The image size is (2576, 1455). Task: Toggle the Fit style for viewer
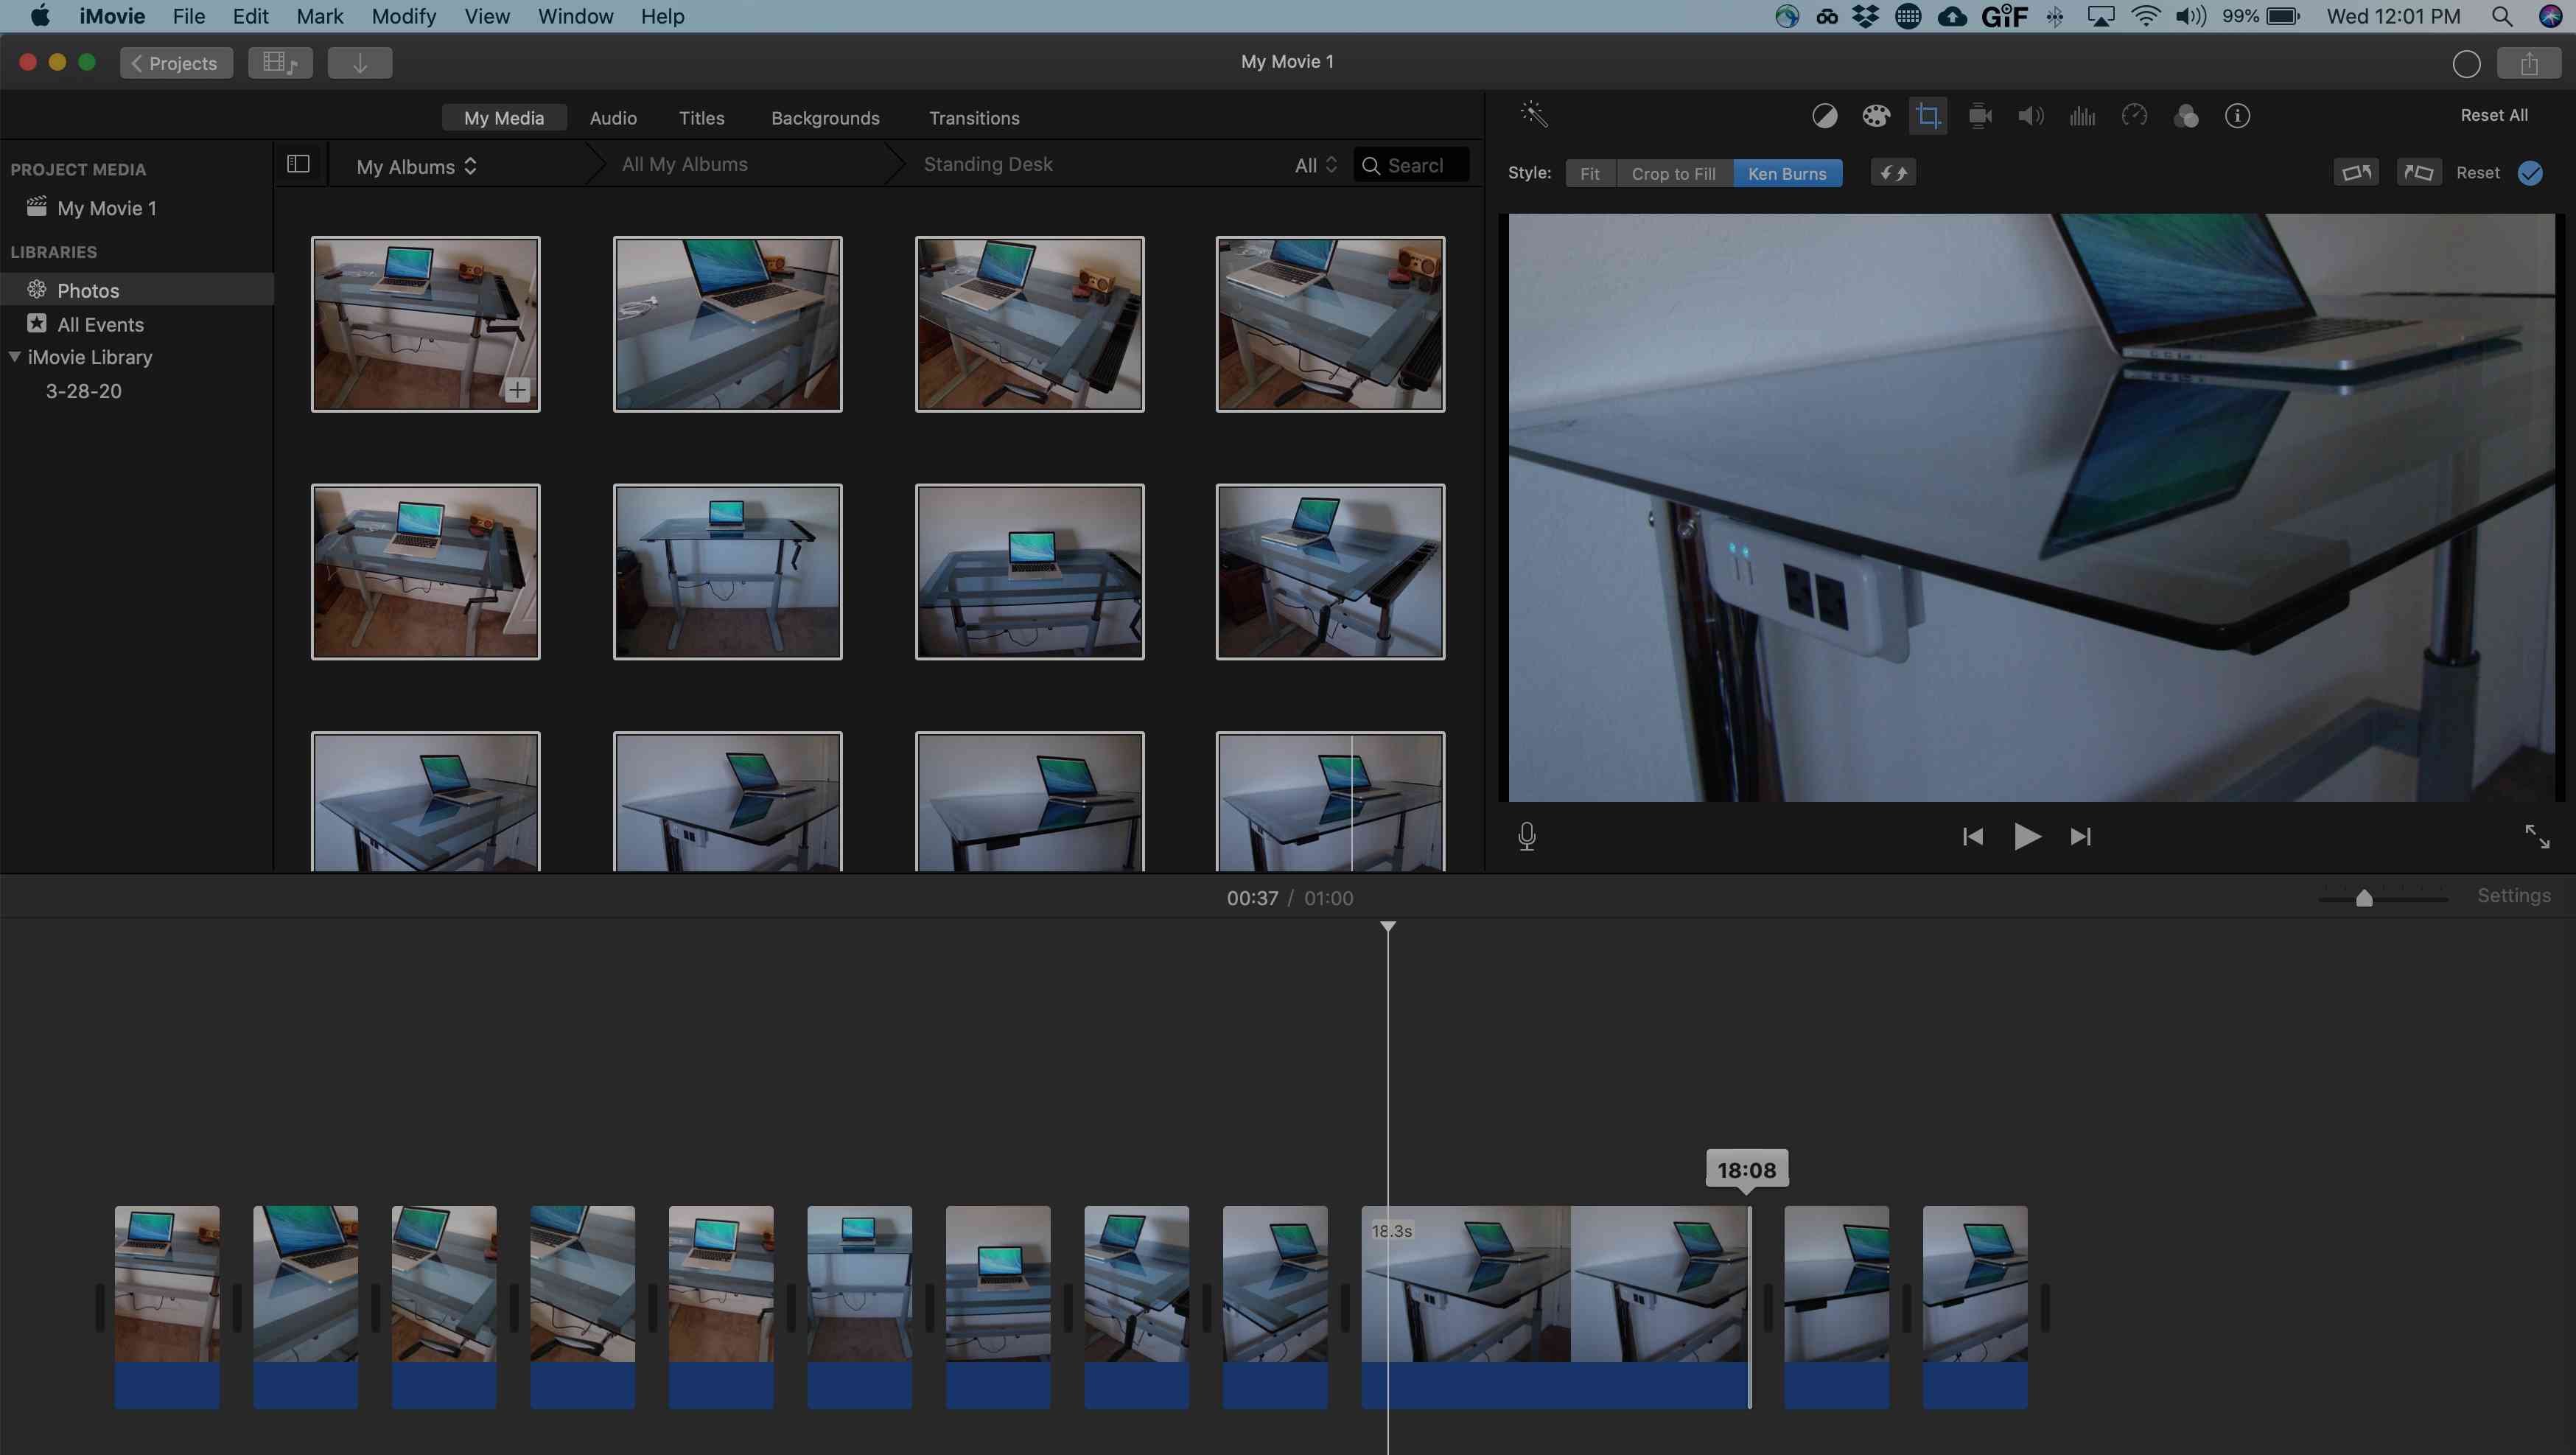[1589, 172]
